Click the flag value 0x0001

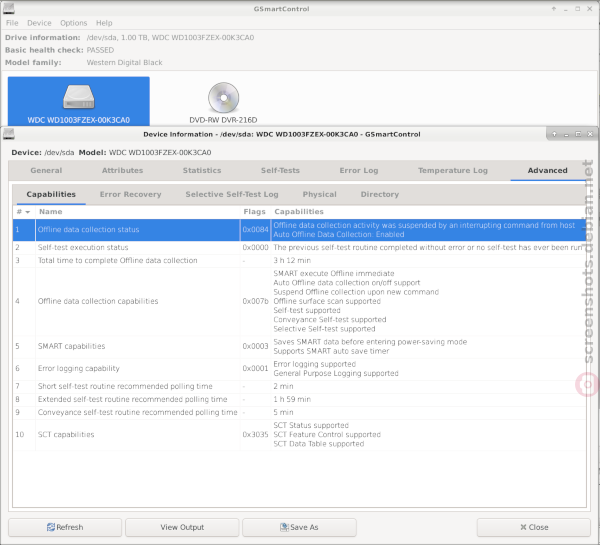tap(255, 369)
